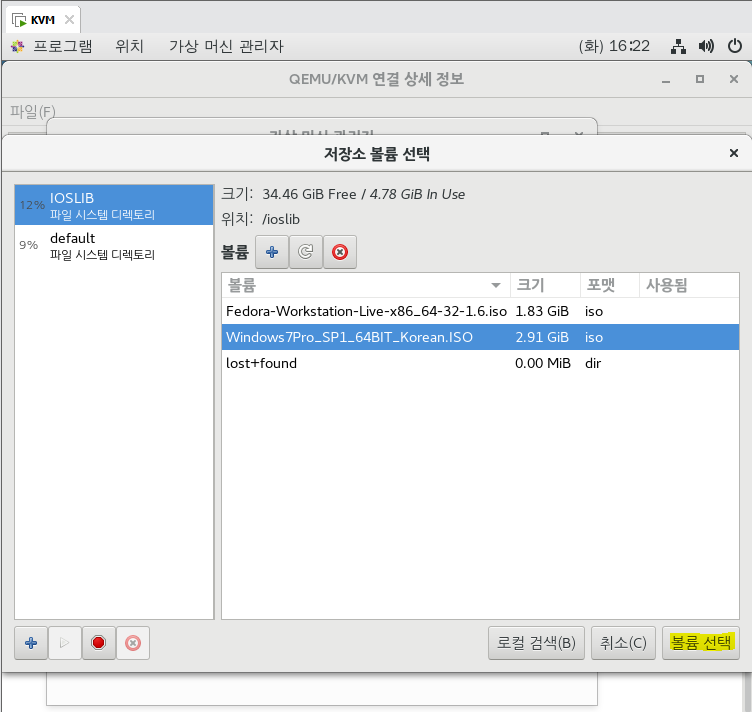Click the 1.83 GiB size cell
The image size is (752, 712).
tap(542, 311)
